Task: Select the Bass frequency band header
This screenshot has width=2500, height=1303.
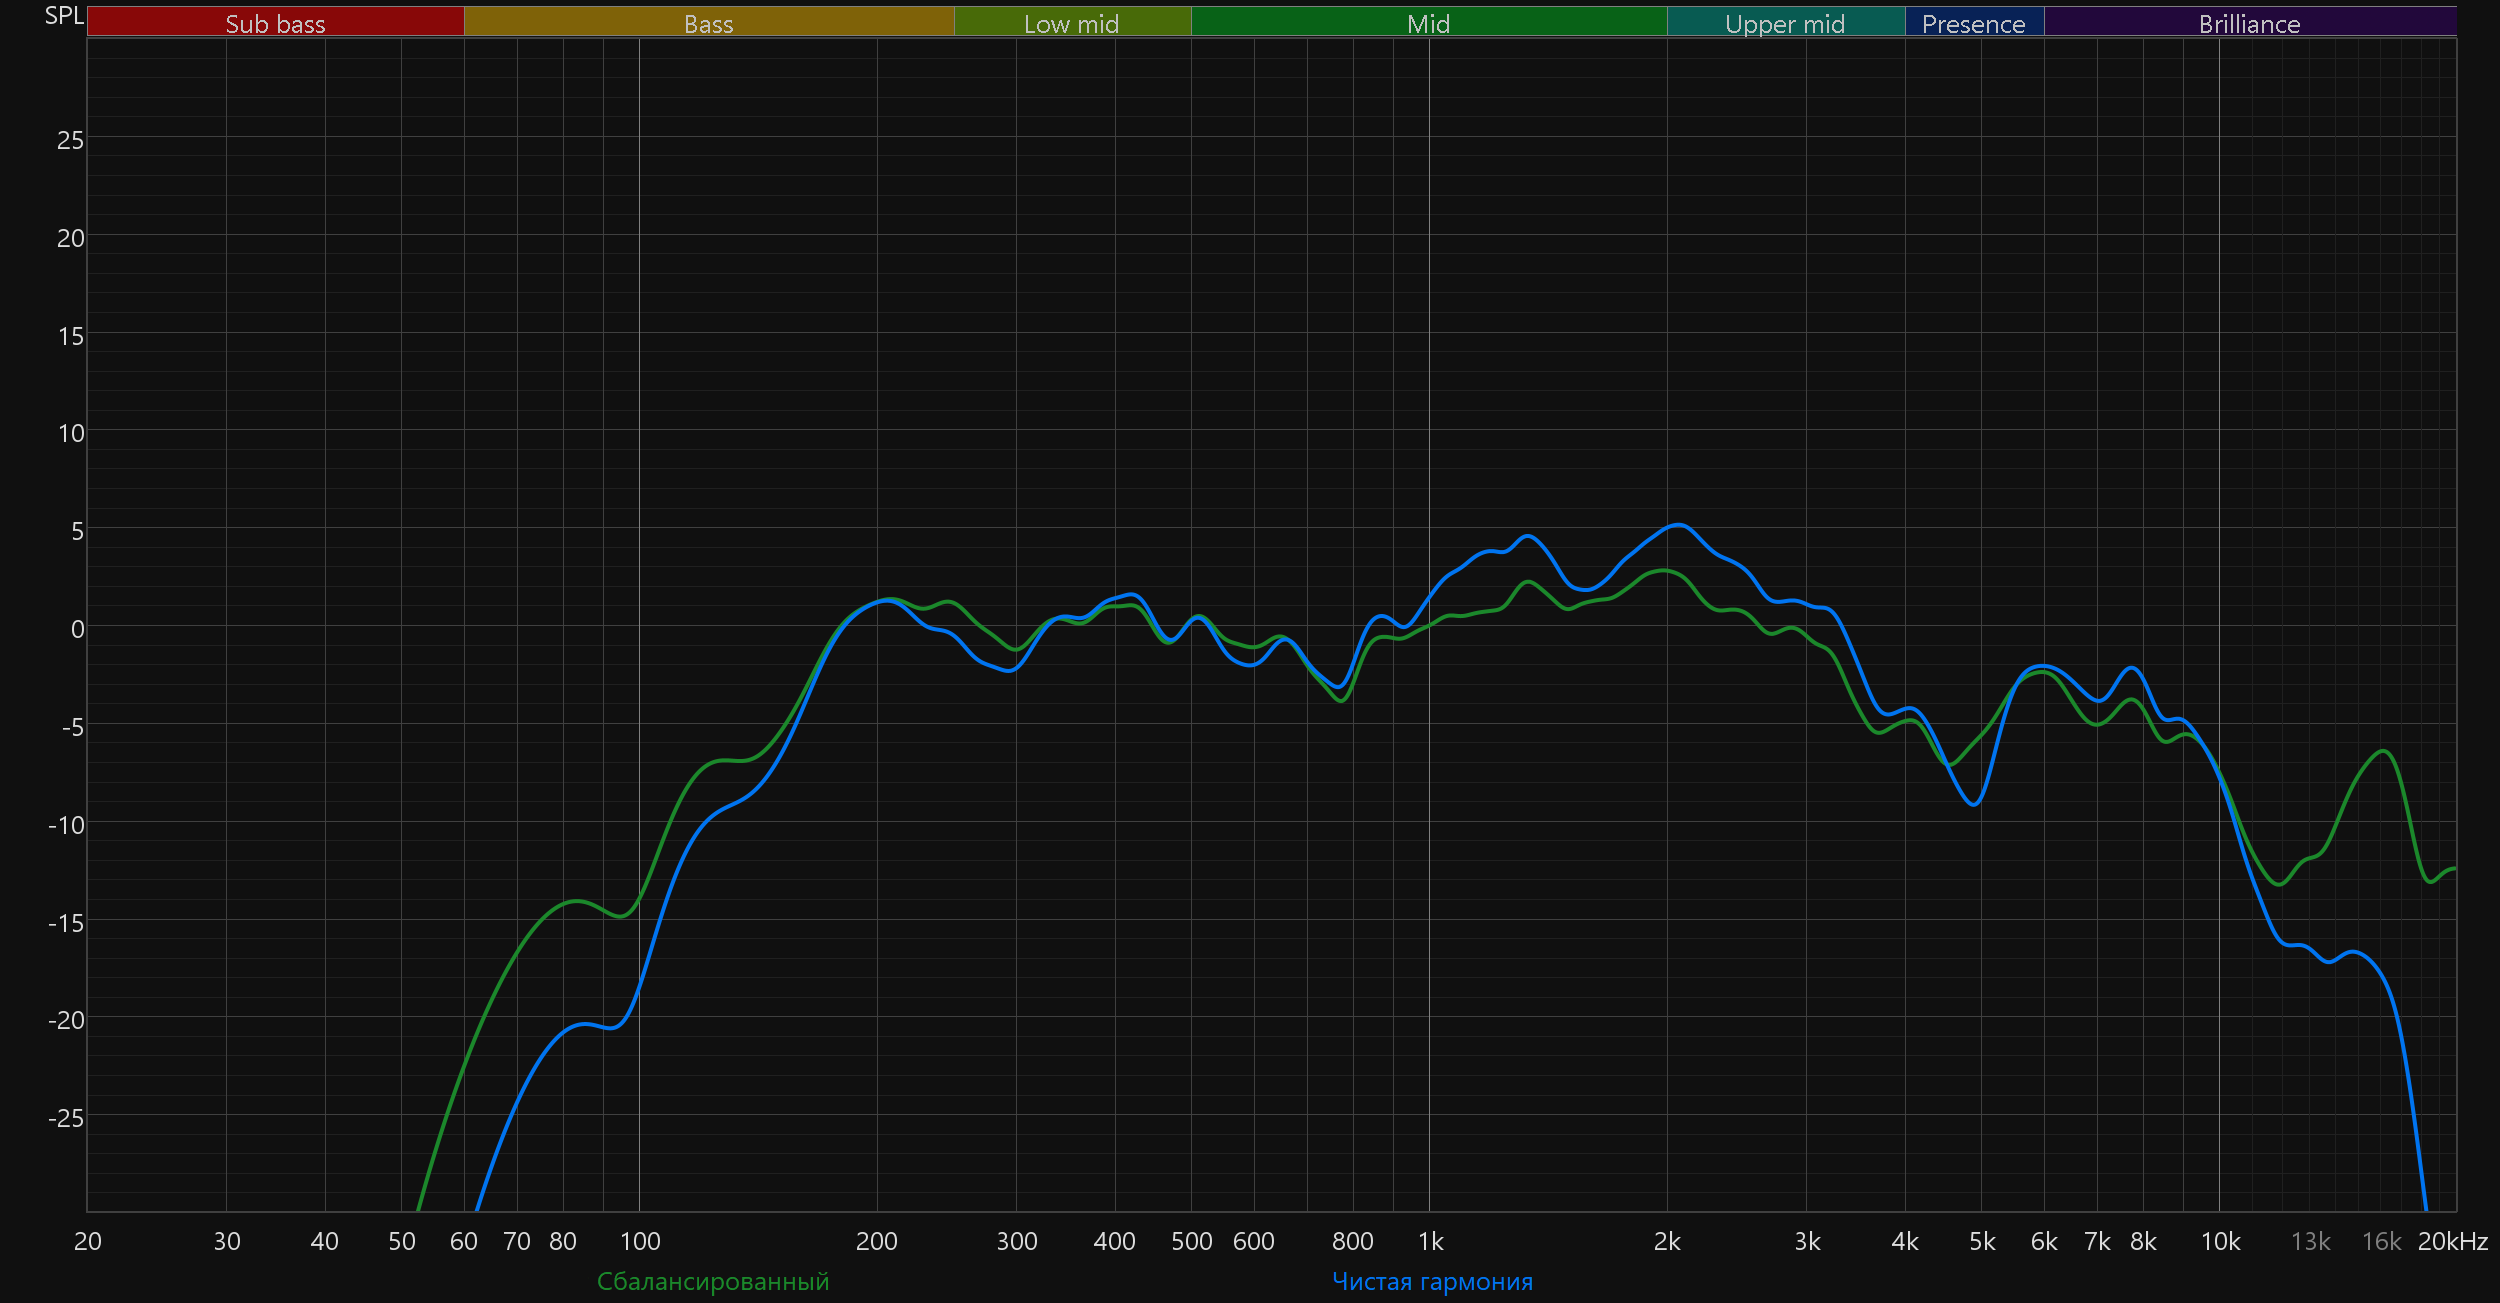Action: (708, 23)
